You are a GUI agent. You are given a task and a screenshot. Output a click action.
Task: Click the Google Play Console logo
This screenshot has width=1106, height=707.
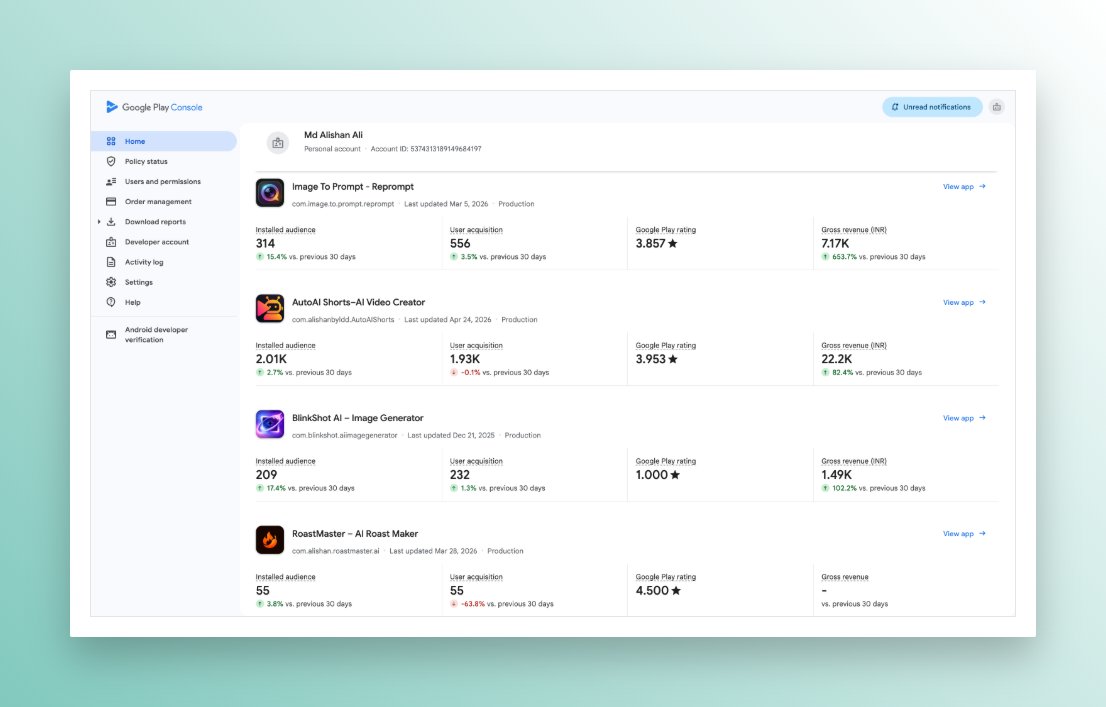coord(154,107)
